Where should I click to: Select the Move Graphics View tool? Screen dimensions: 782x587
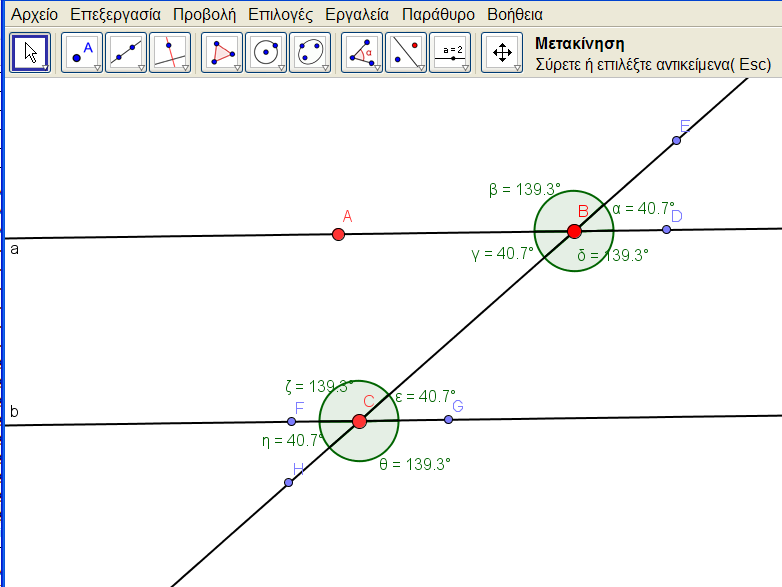coord(501,53)
